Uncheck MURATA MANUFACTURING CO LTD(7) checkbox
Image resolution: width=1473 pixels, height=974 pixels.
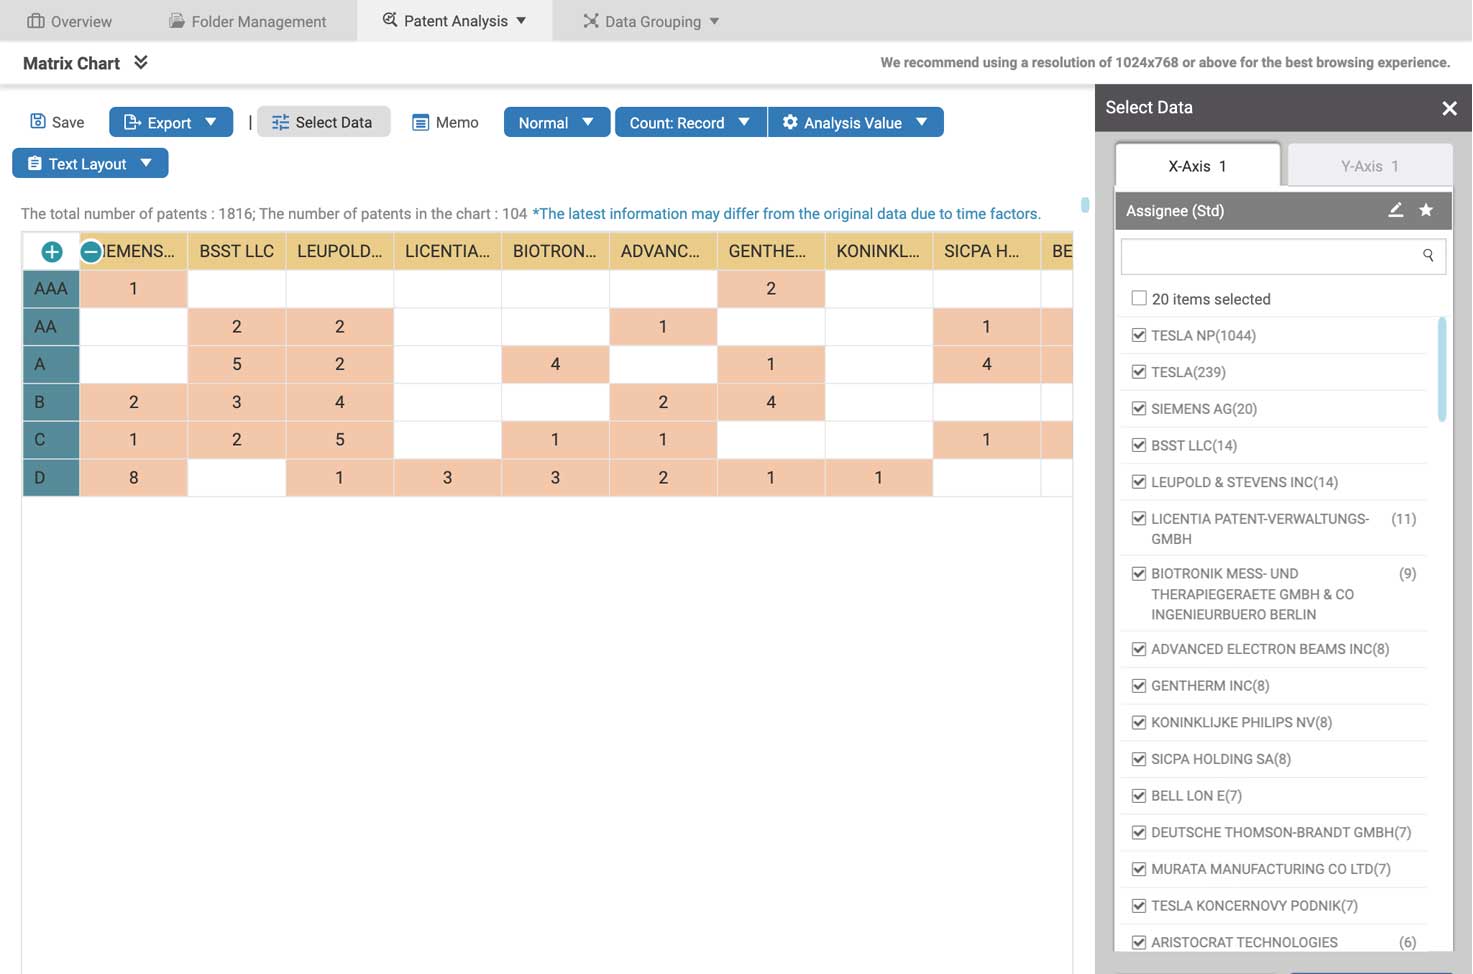[1138, 869]
